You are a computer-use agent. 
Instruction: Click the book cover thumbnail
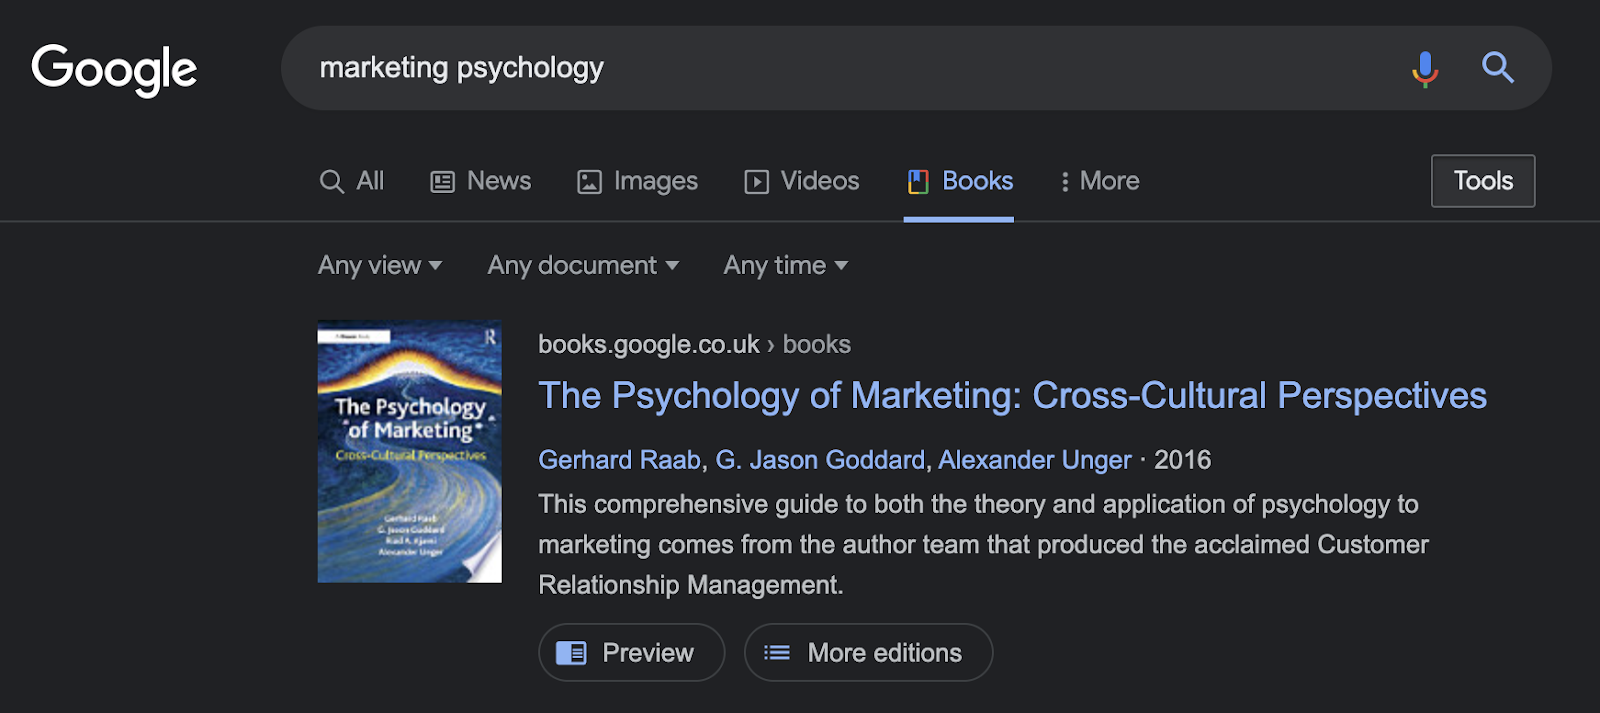click(x=410, y=451)
